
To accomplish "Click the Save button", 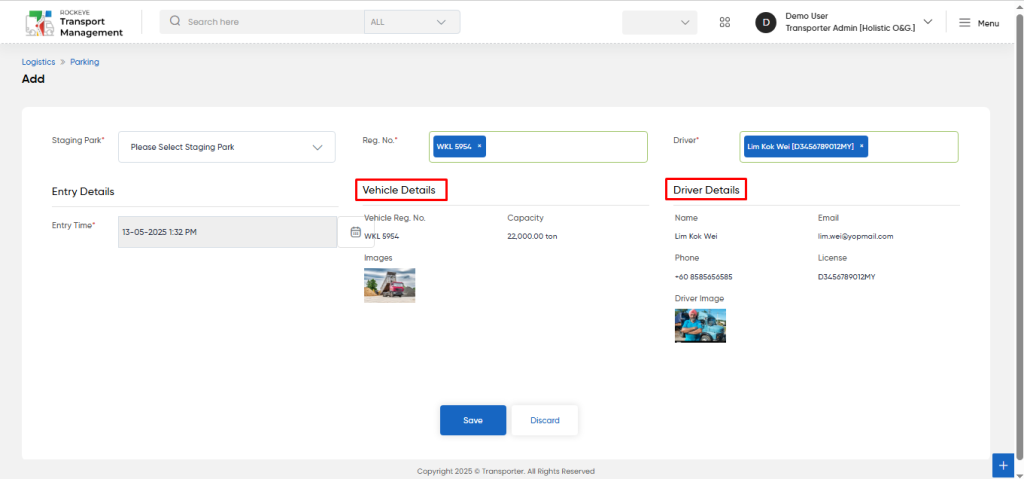I will click(473, 420).
